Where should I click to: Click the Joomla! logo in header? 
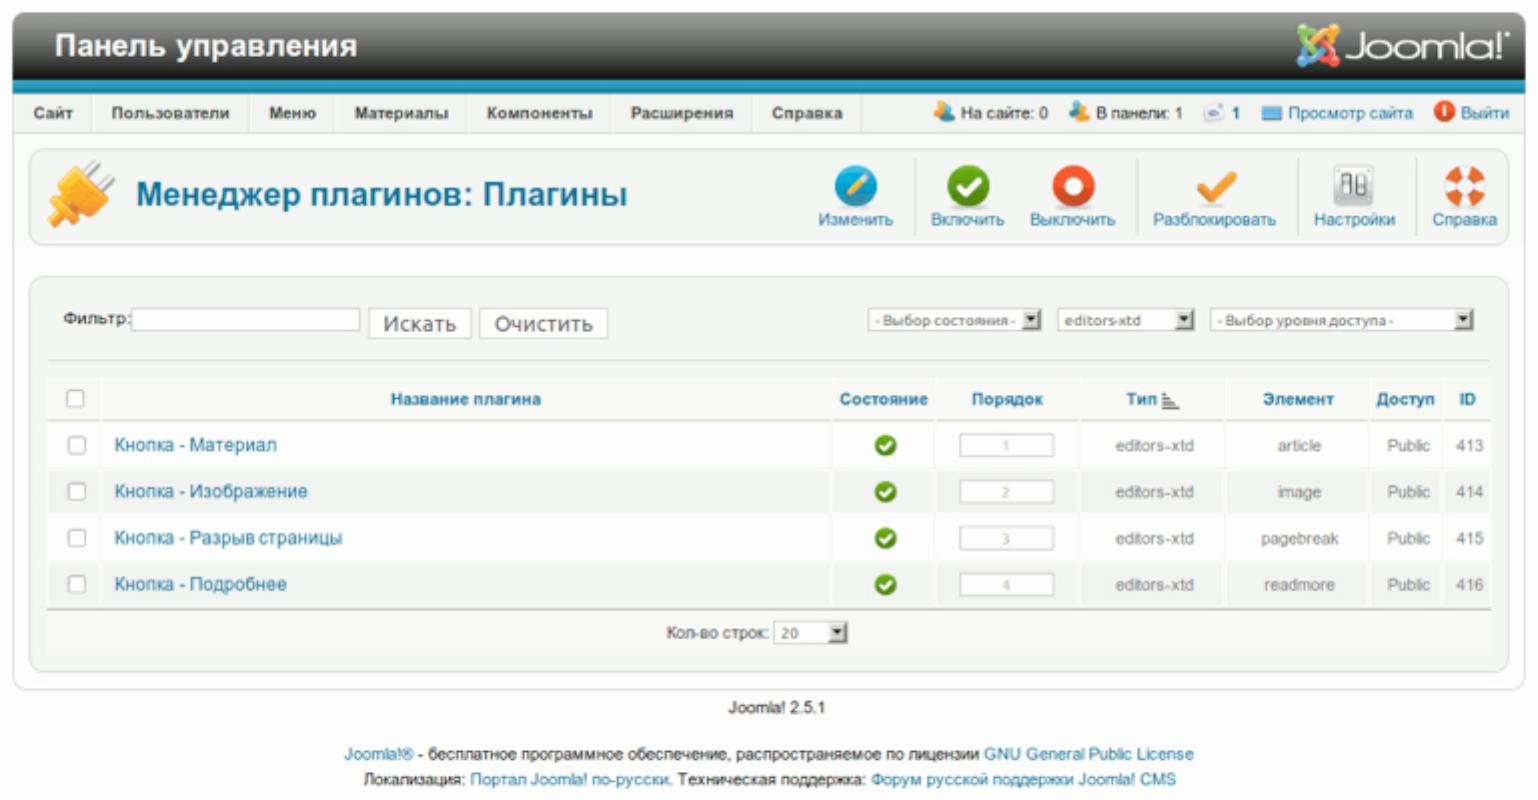(1402, 45)
